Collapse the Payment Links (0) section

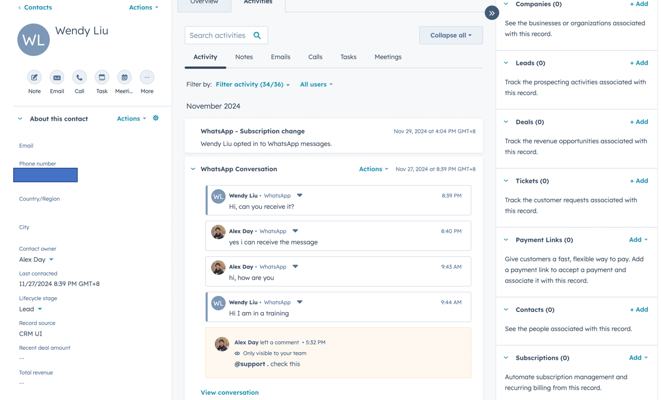point(506,240)
